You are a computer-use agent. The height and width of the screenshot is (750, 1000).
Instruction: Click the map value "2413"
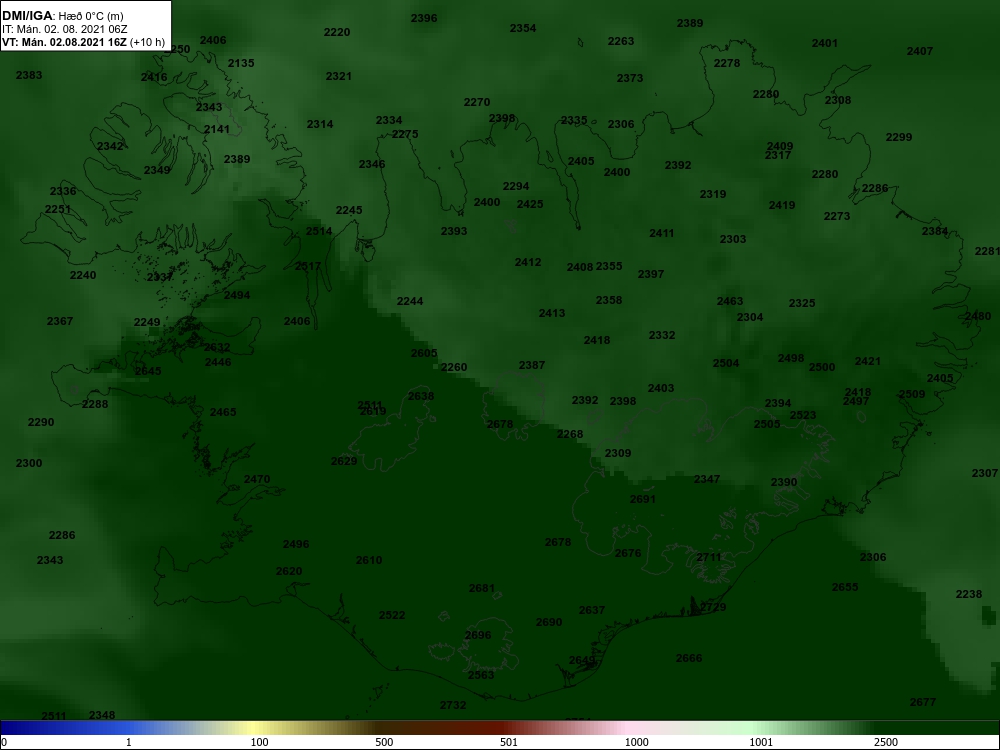click(x=552, y=313)
